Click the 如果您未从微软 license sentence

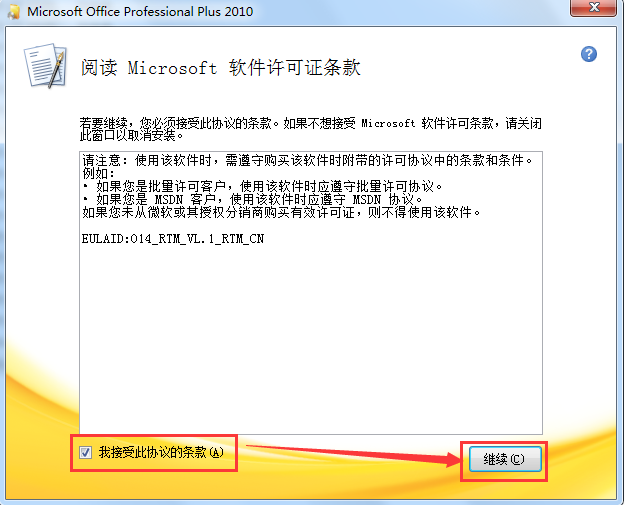tap(281, 212)
